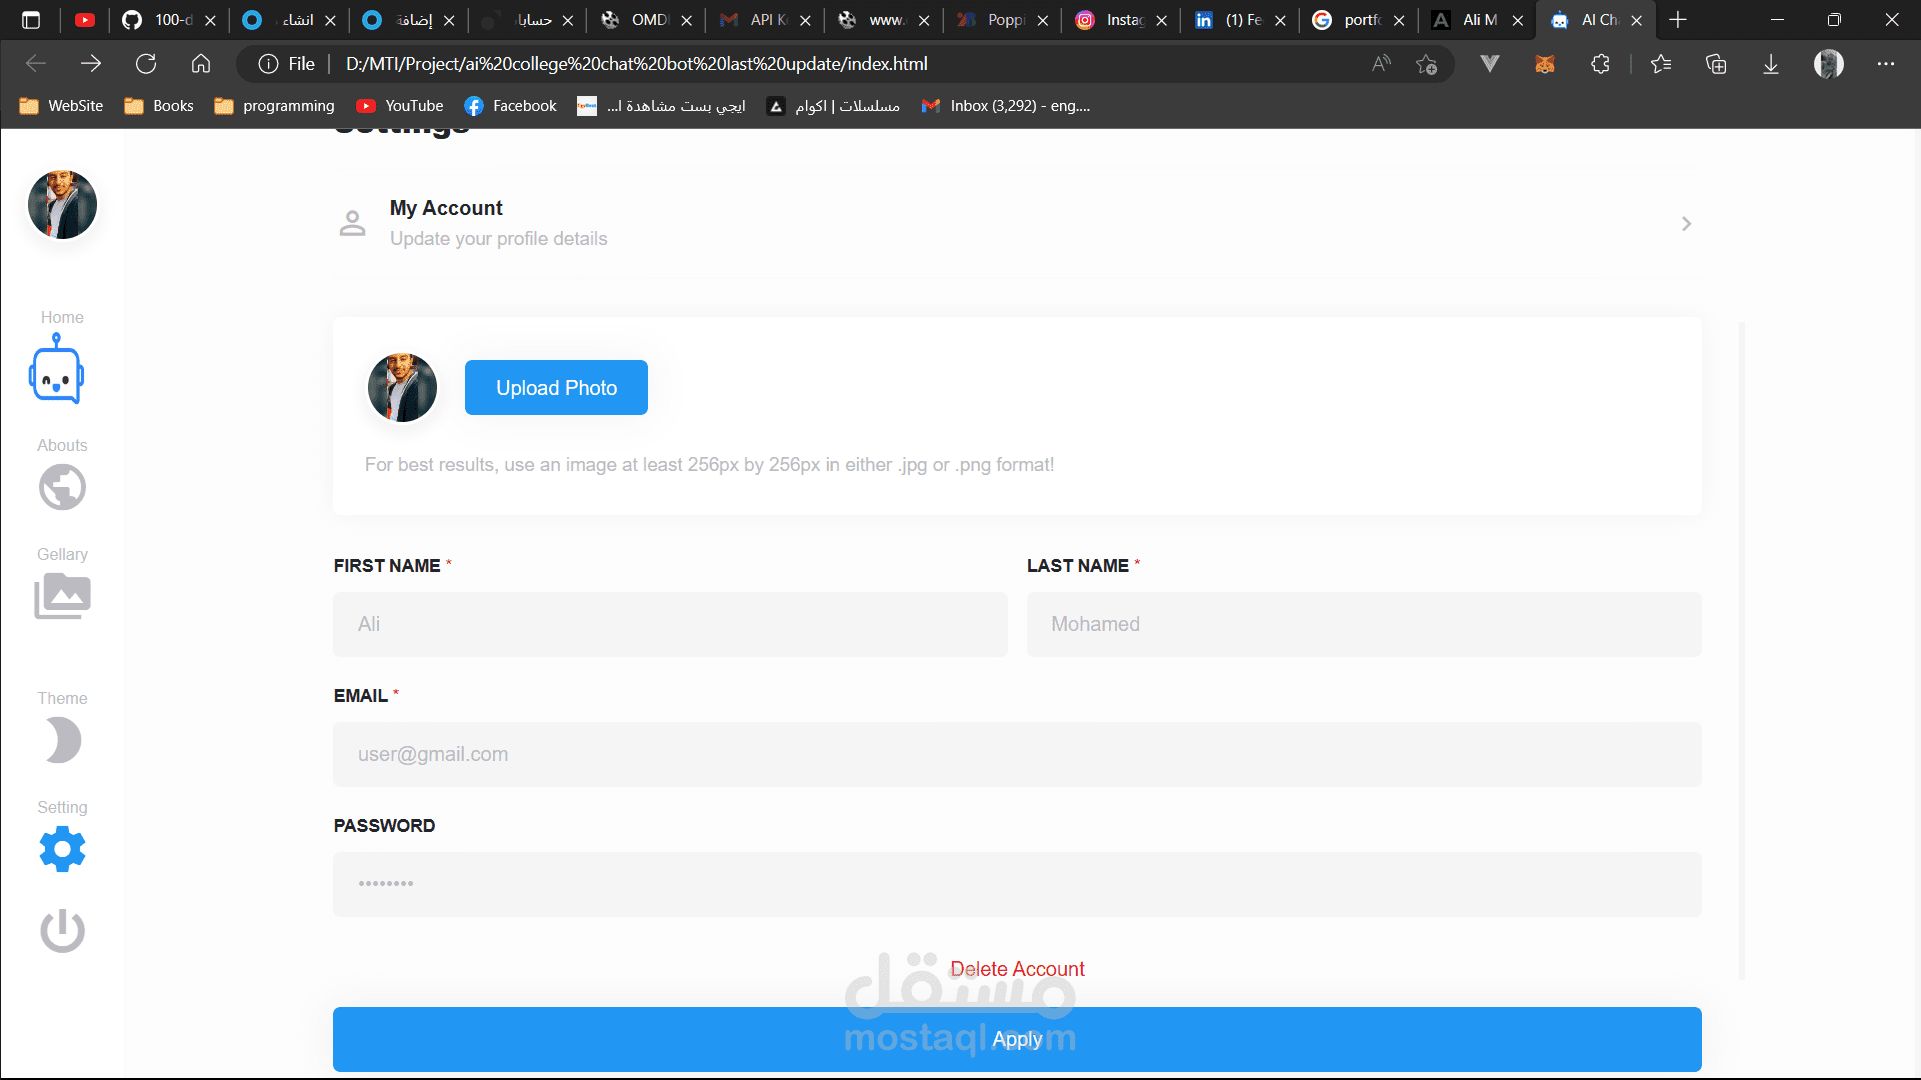Screen dimensions: 1921x1080
Task: Click the blue Setting gear icon
Action: (x=62, y=849)
